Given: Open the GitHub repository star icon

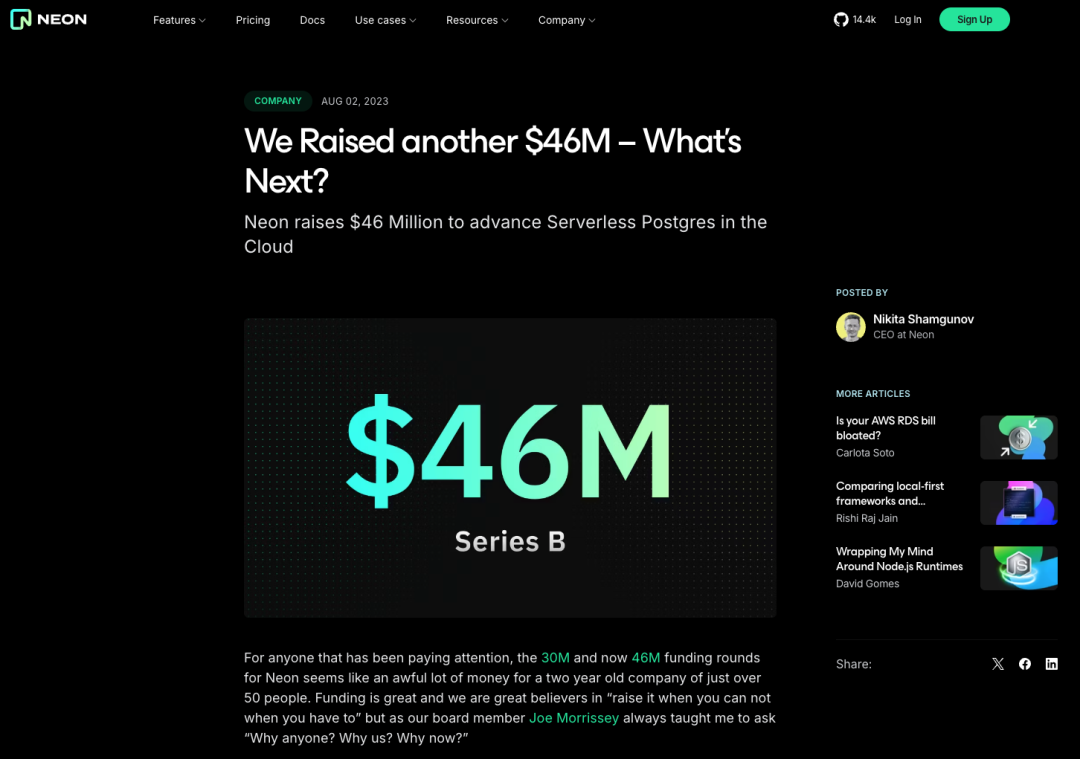Looking at the screenshot, I should (841, 20).
